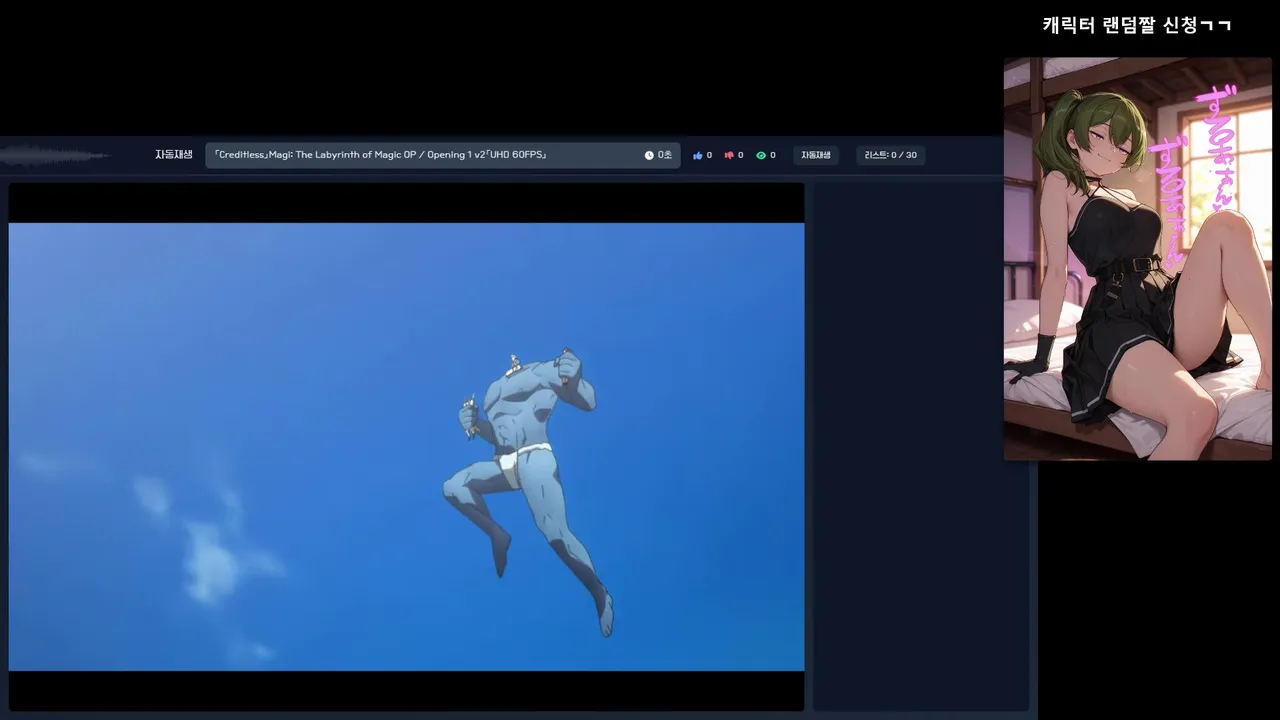1280x720 pixels.
Task: Click the Magi Labyrinth of Magic title field
Action: pos(443,155)
